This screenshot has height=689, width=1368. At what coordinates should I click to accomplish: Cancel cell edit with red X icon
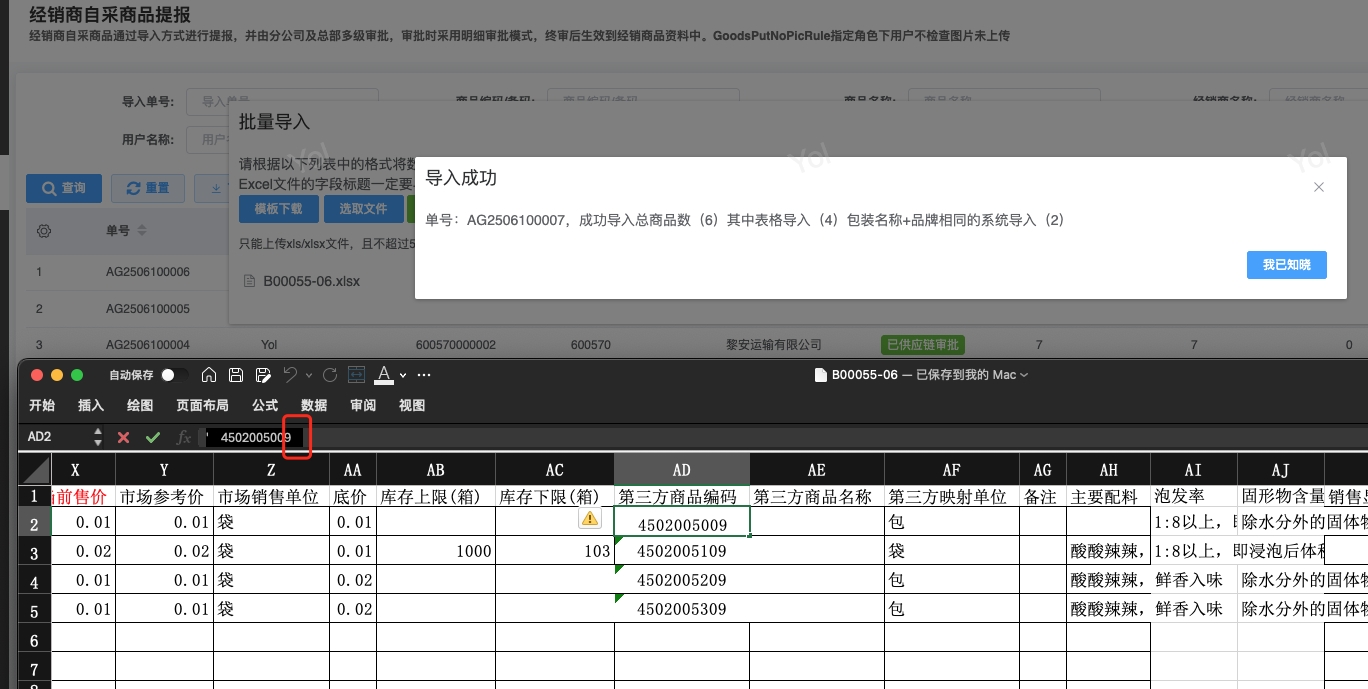(x=124, y=437)
